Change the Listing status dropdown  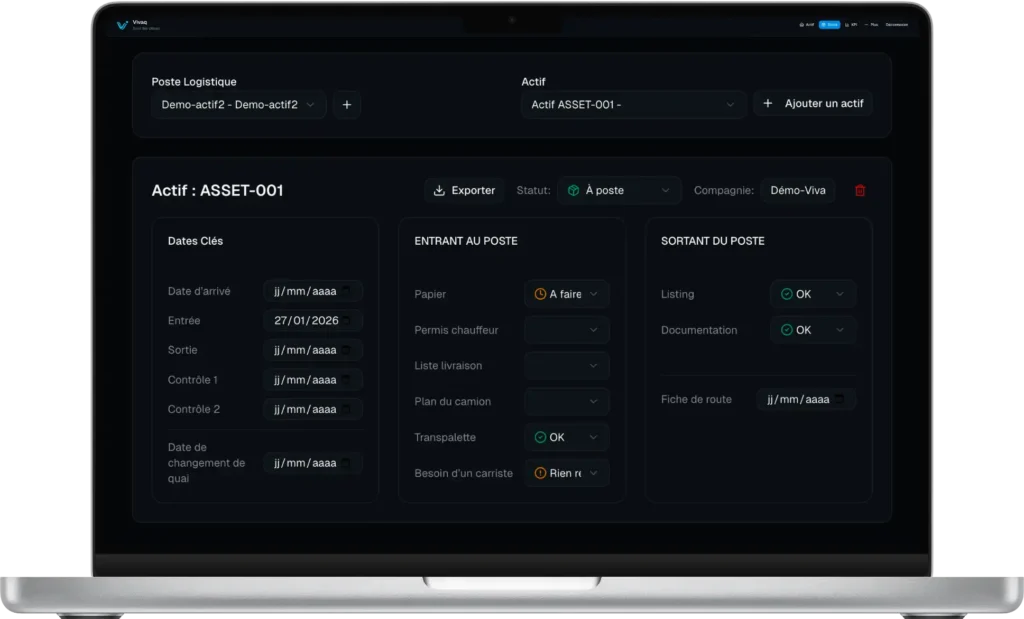pyautogui.click(x=813, y=294)
